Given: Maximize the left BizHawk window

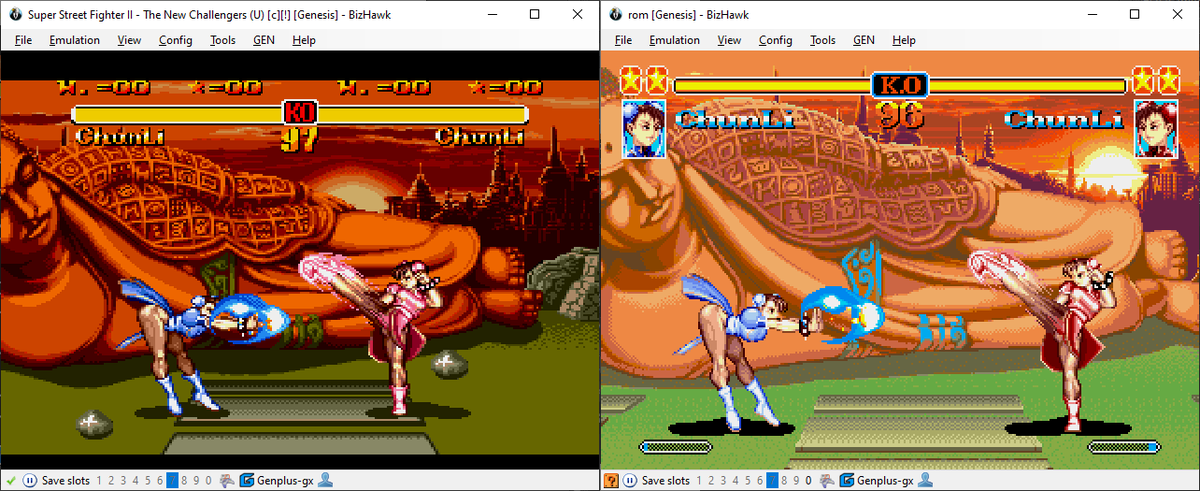Looking at the screenshot, I should click(x=534, y=15).
